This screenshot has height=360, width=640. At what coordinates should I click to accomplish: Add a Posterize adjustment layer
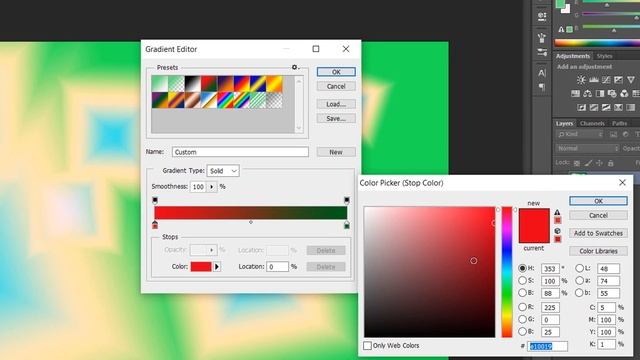pos(594,108)
